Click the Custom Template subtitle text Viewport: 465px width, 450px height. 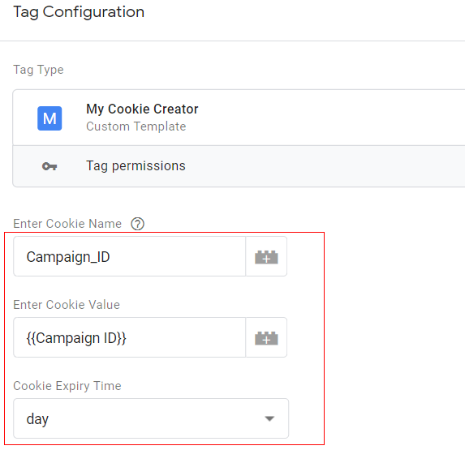(136, 127)
